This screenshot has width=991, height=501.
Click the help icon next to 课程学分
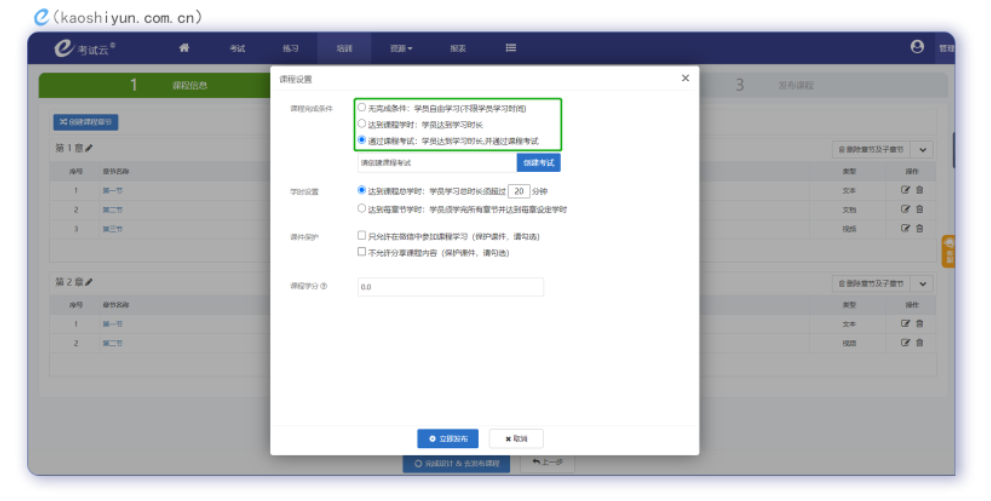pos(324,286)
